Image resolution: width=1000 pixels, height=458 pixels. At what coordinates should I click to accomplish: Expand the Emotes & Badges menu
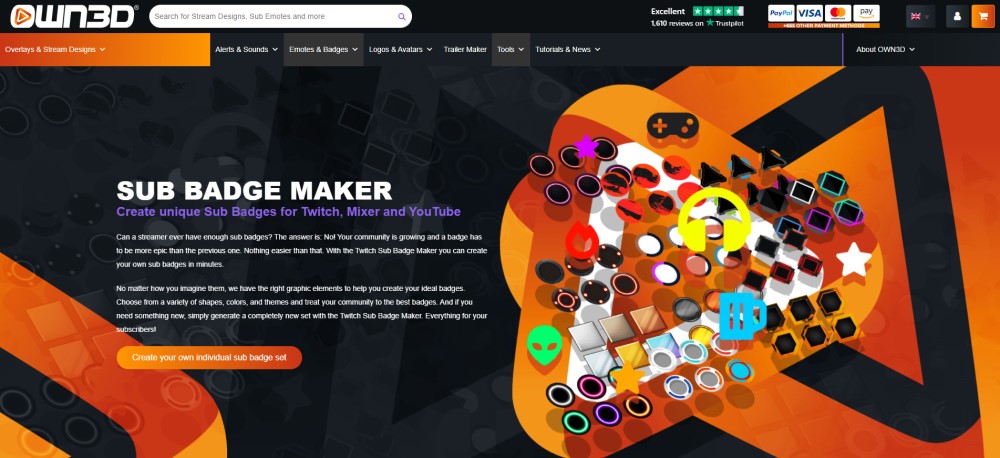[x=323, y=49]
